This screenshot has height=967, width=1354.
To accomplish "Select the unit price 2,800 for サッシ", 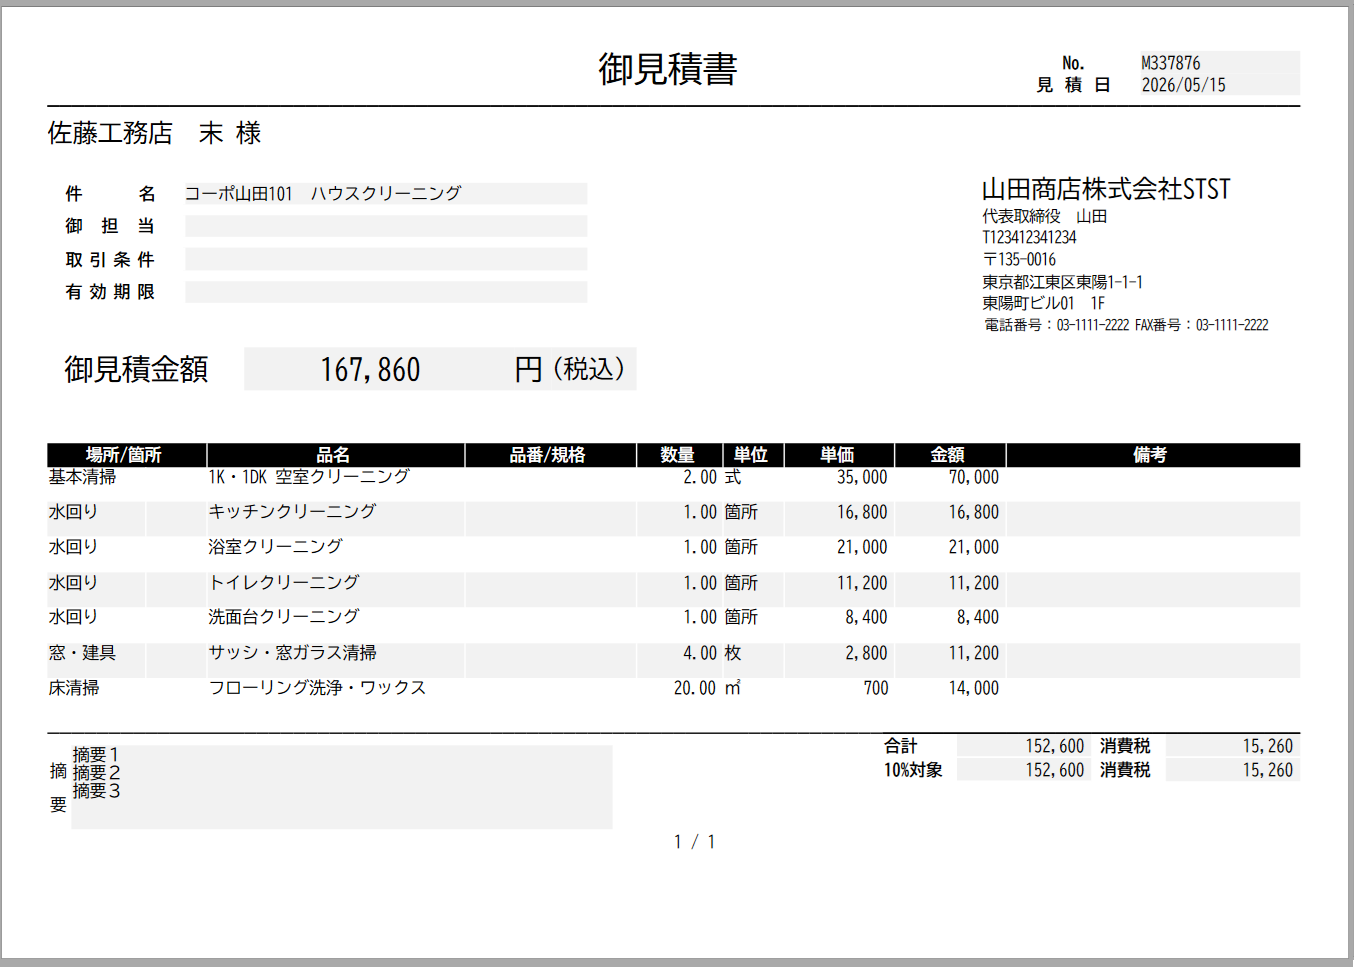I will click(866, 653).
